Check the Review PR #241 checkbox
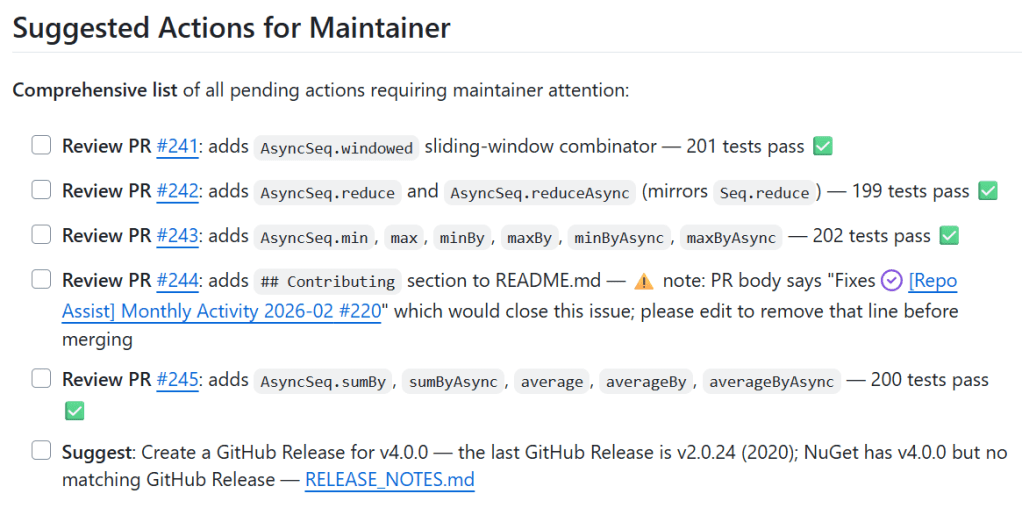 pyautogui.click(x=41, y=146)
